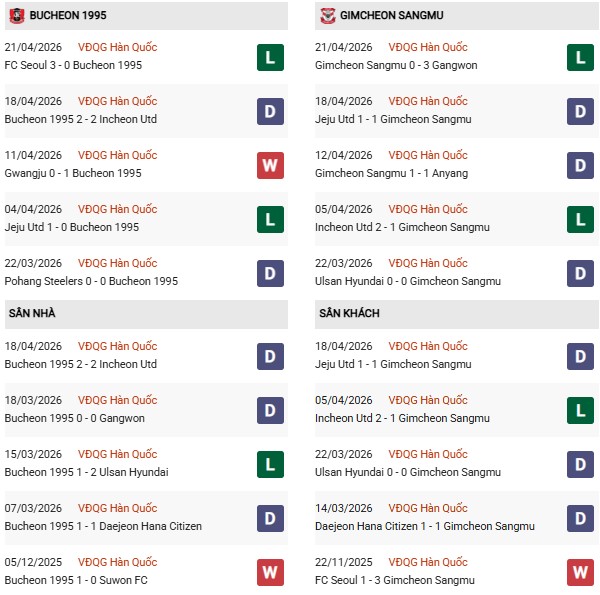Click D badge for Pohang Steelers 0-0 match
This screenshot has height=595, width=600.
(x=270, y=273)
